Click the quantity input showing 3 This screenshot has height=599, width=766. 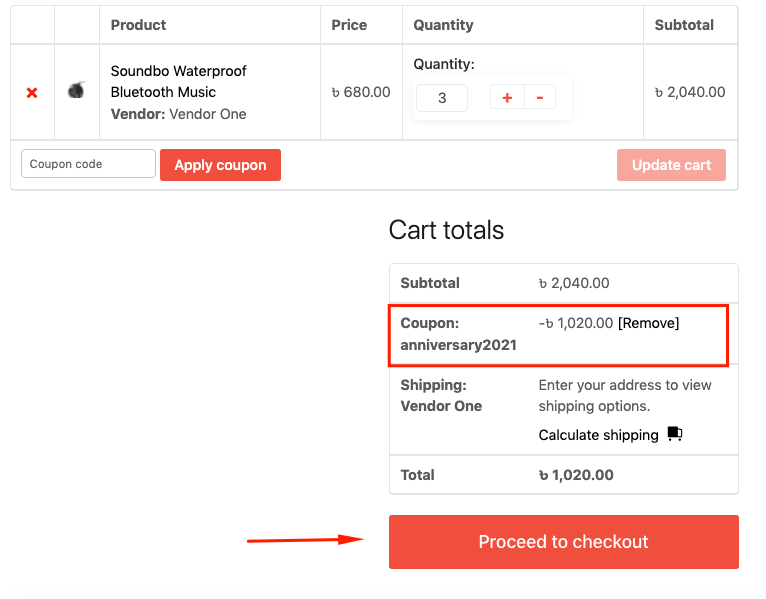[x=442, y=98]
